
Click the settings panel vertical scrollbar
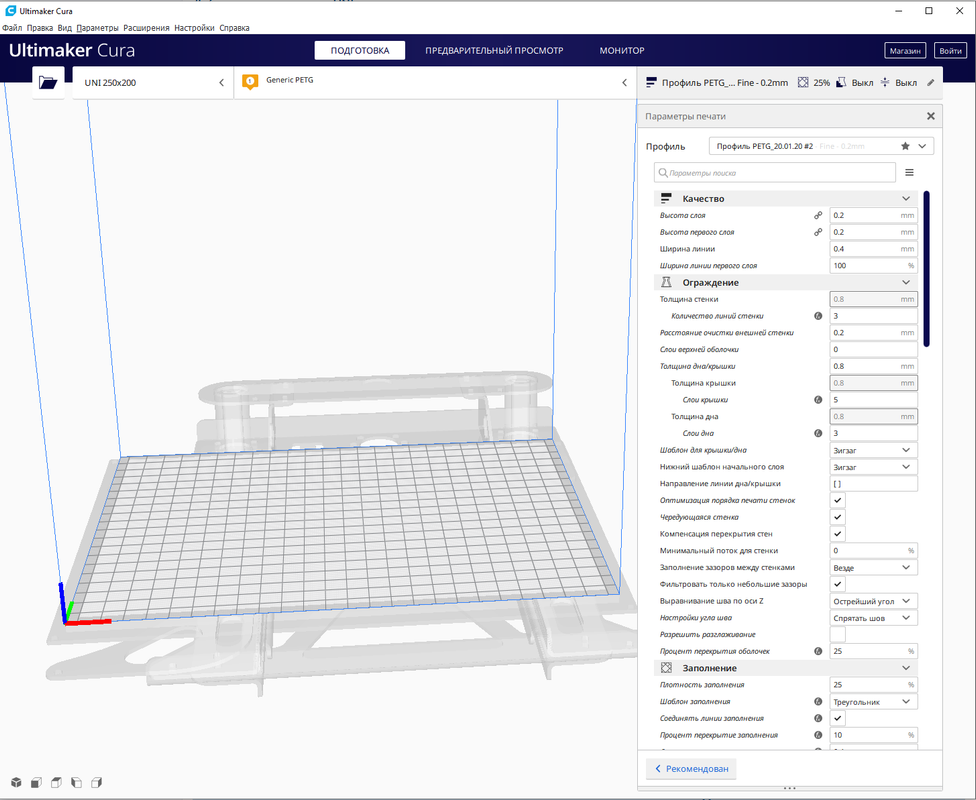point(926,269)
